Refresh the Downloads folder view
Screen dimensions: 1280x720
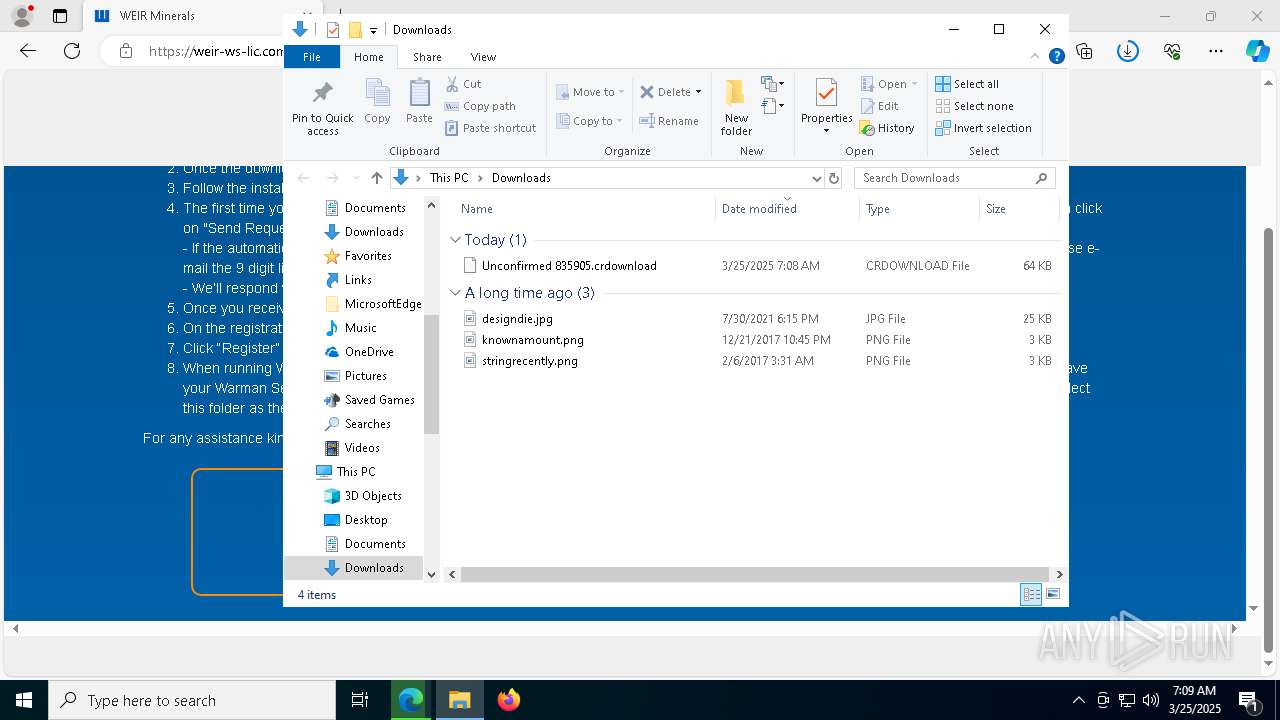(834, 178)
